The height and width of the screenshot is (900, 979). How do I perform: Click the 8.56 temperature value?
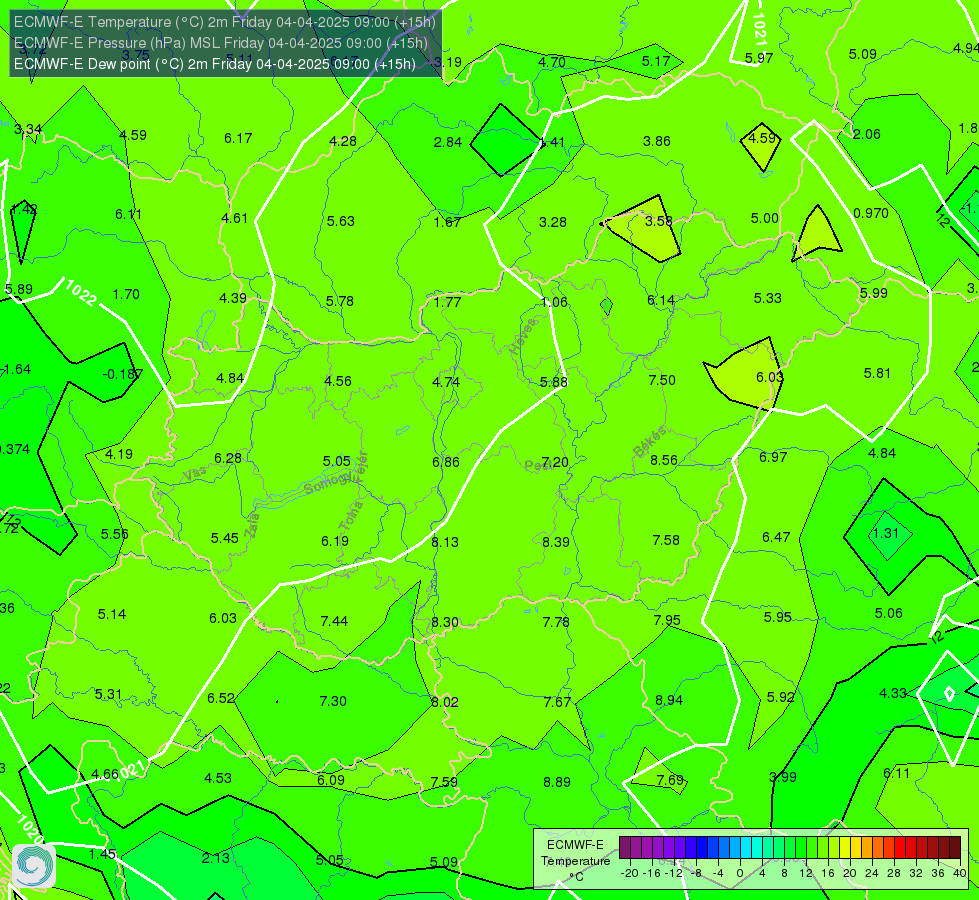pos(664,460)
